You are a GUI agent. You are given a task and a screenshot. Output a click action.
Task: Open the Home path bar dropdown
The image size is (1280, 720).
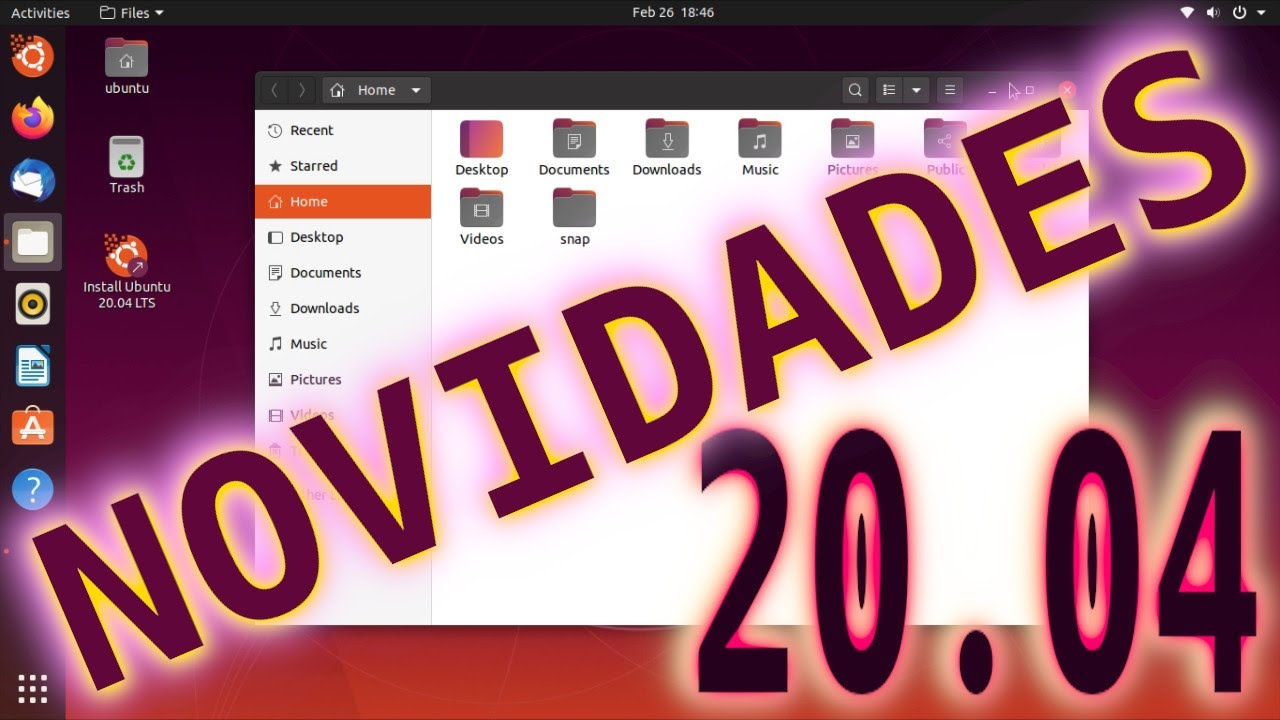click(377, 90)
